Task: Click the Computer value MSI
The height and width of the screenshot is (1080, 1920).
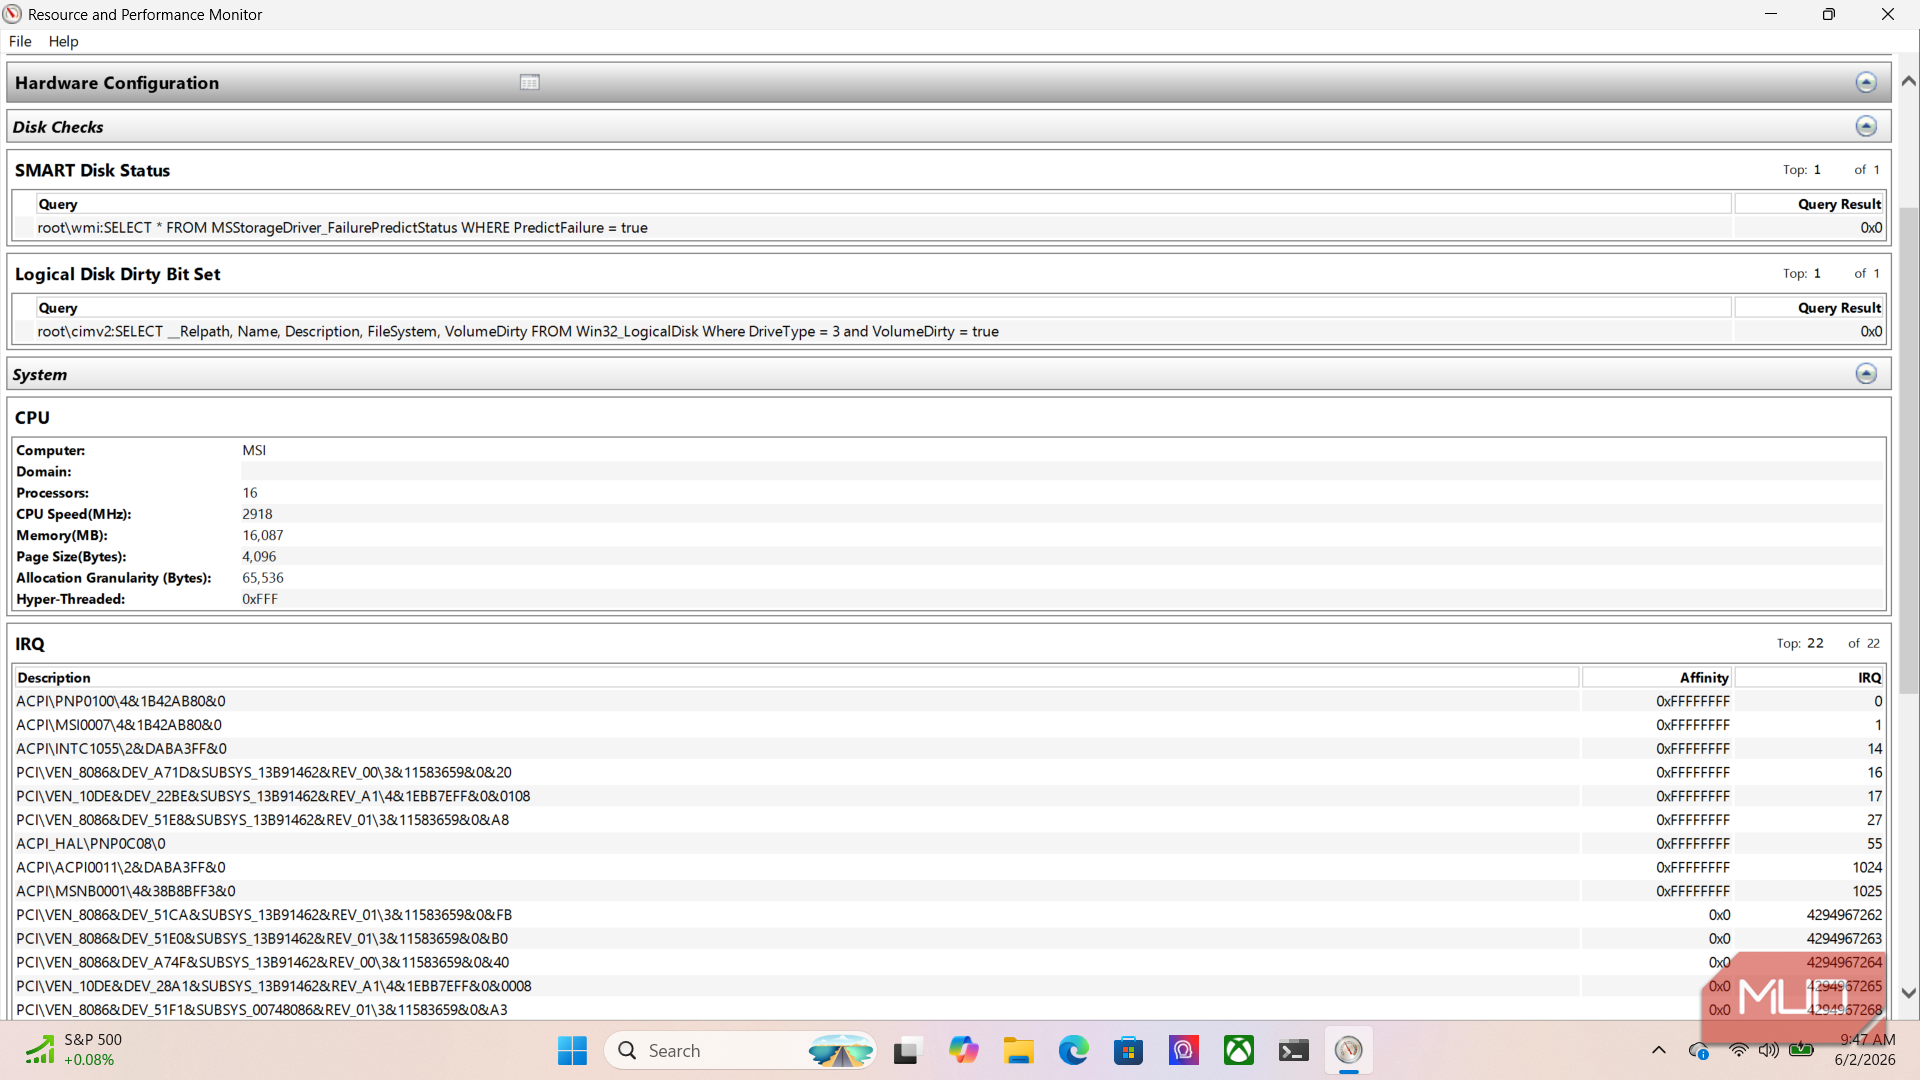Action: coord(254,451)
